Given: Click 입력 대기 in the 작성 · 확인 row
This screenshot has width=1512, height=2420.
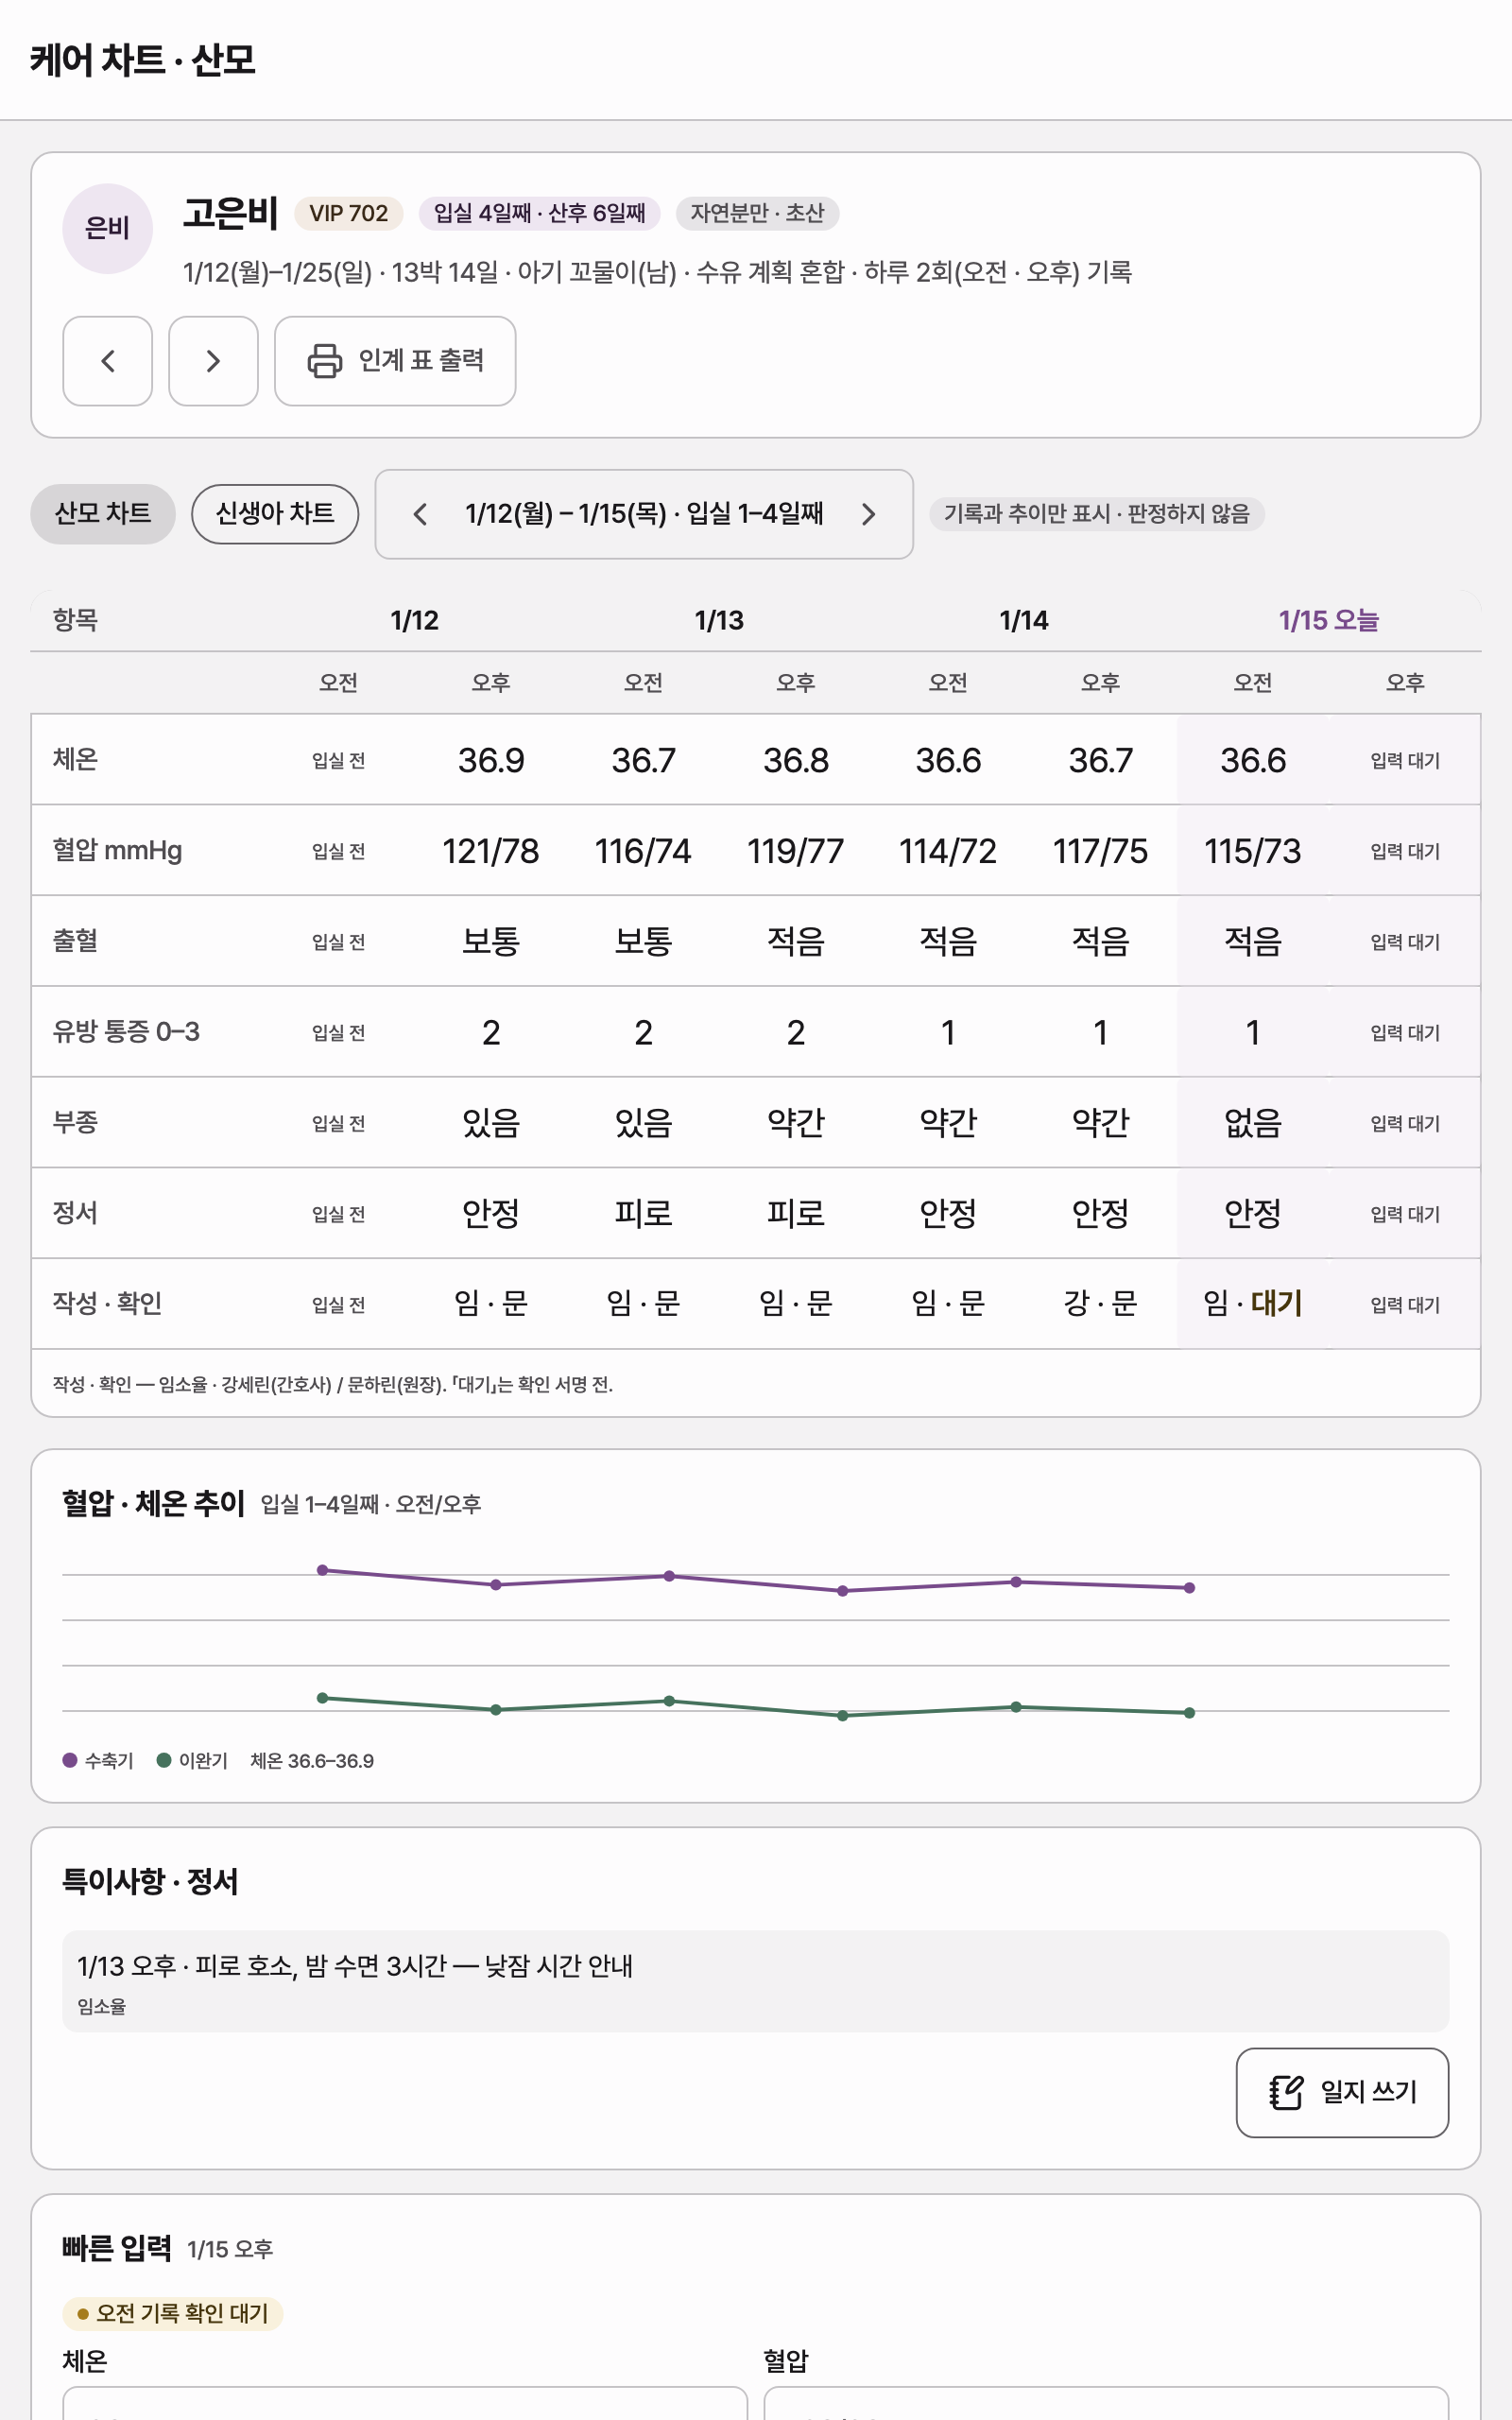Looking at the screenshot, I should (x=1405, y=1304).
